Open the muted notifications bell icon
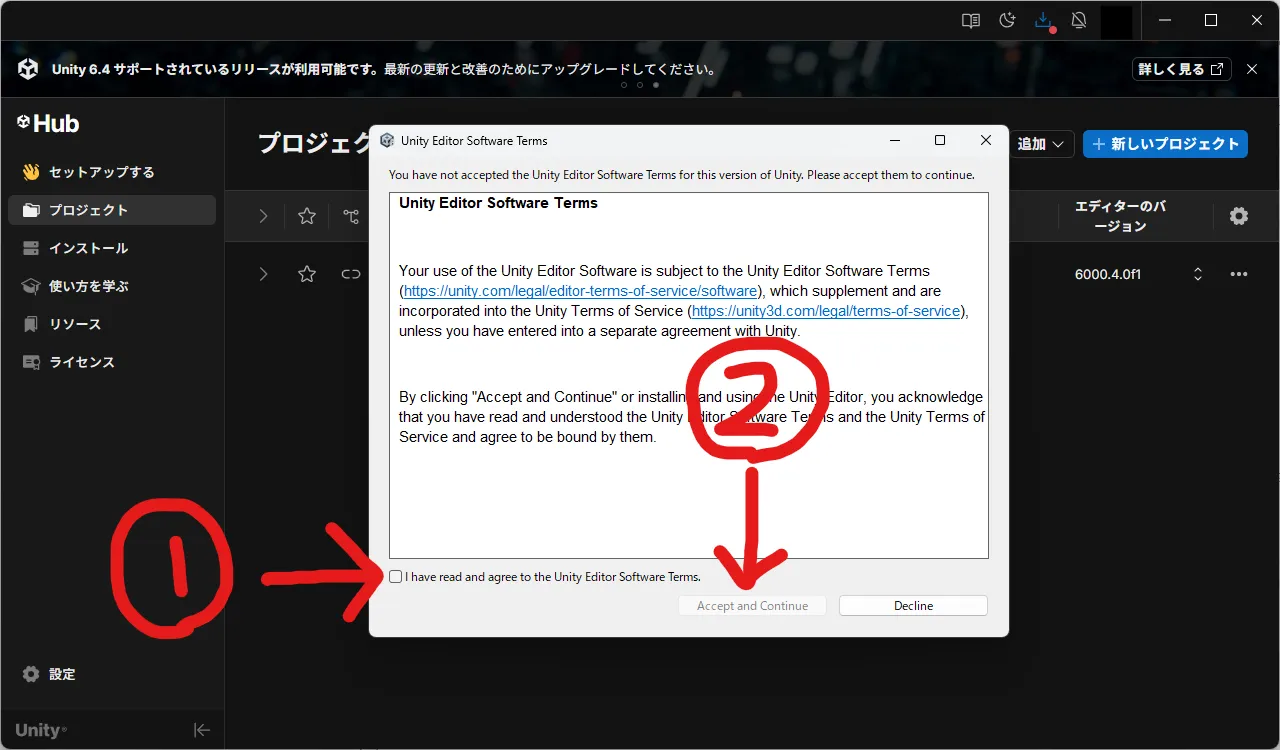Screen dimensions: 1280x750 [1079, 20]
